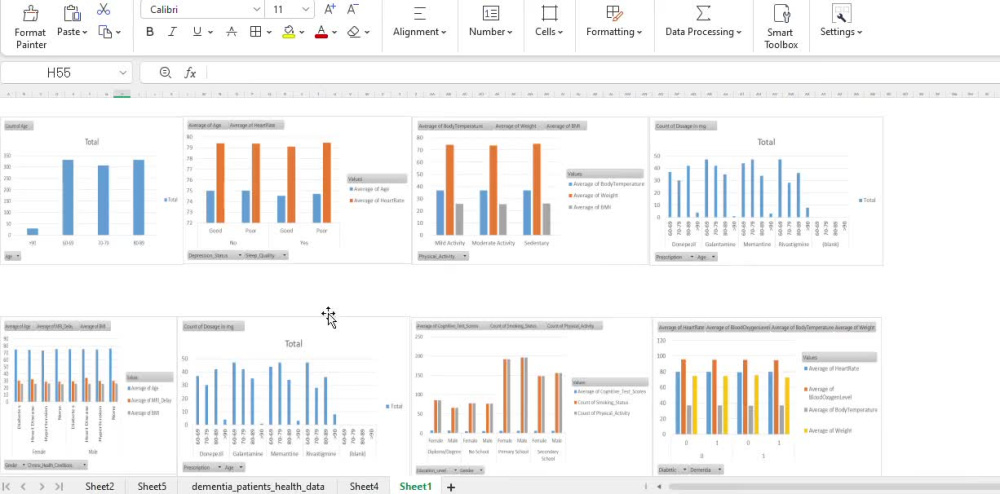Cut selection with the scissors icon
The image size is (1000, 494).
[103, 10]
